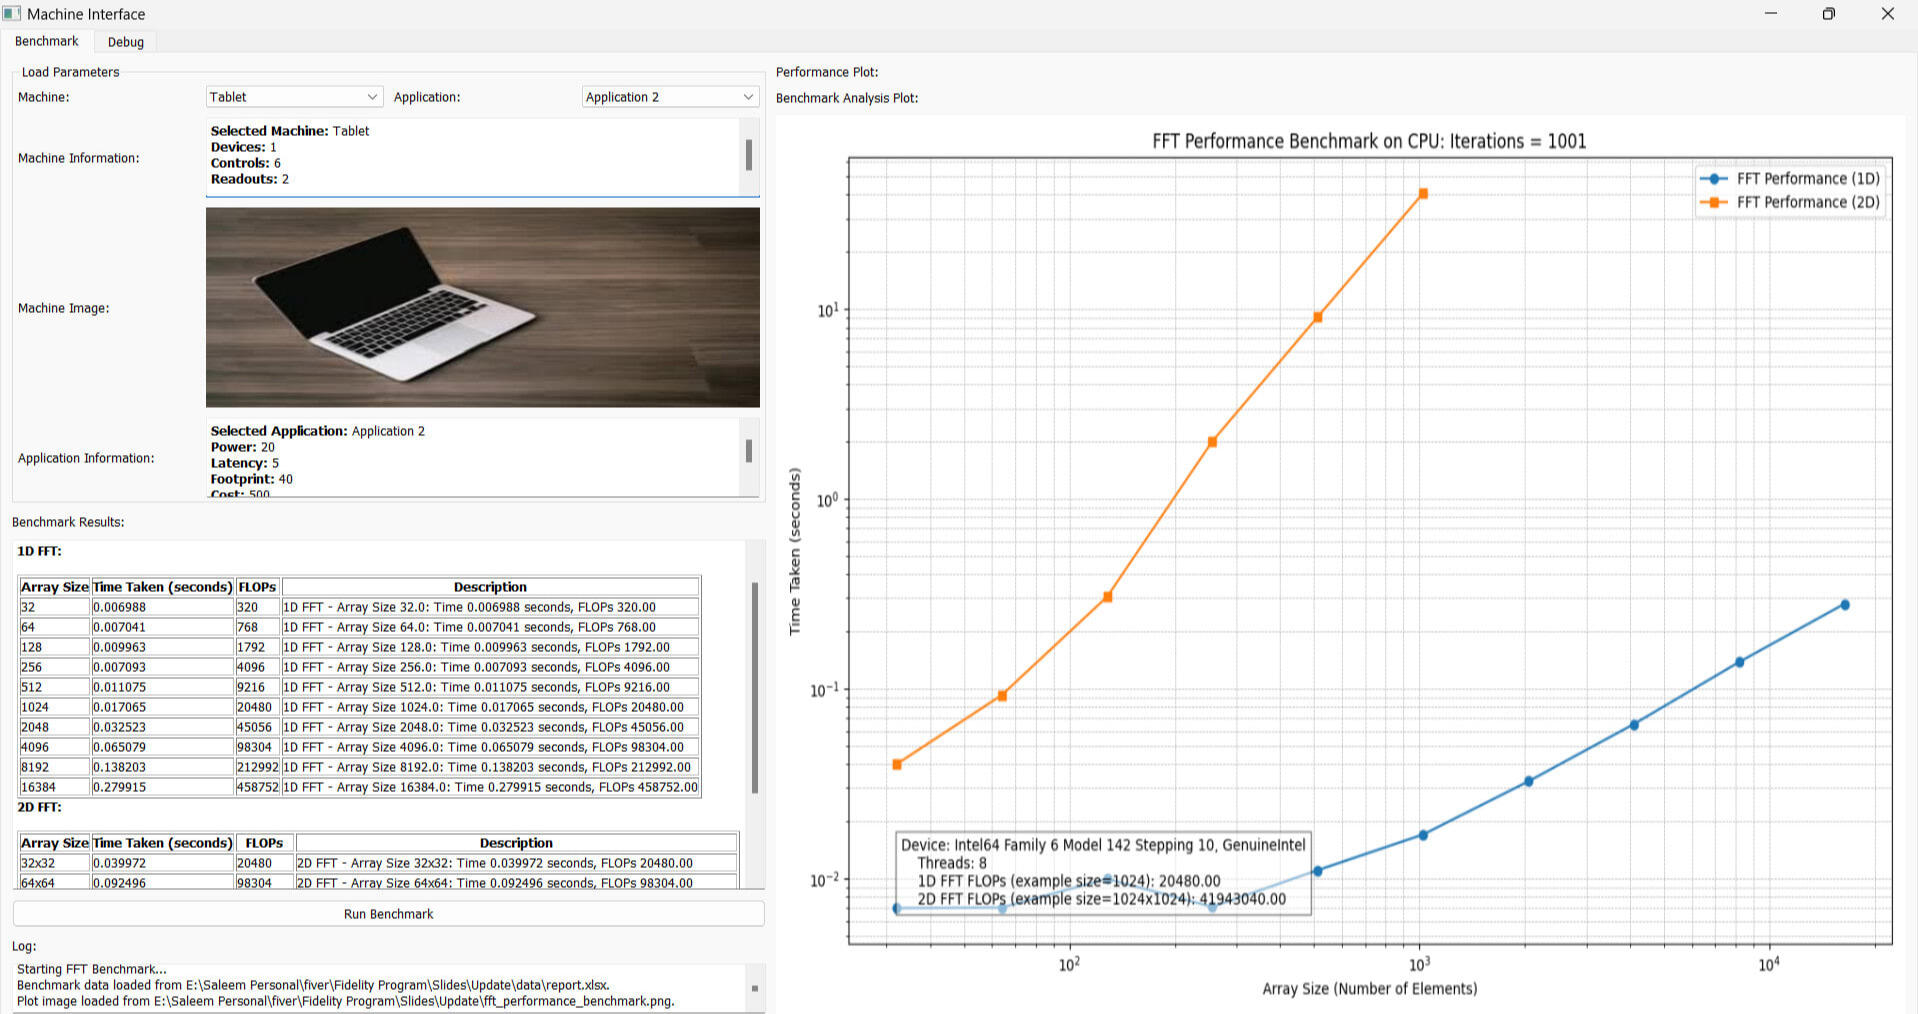Viewport: 1918px width, 1014px height.
Task: Click the 1D FFT table Description header
Action: (x=490, y=587)
